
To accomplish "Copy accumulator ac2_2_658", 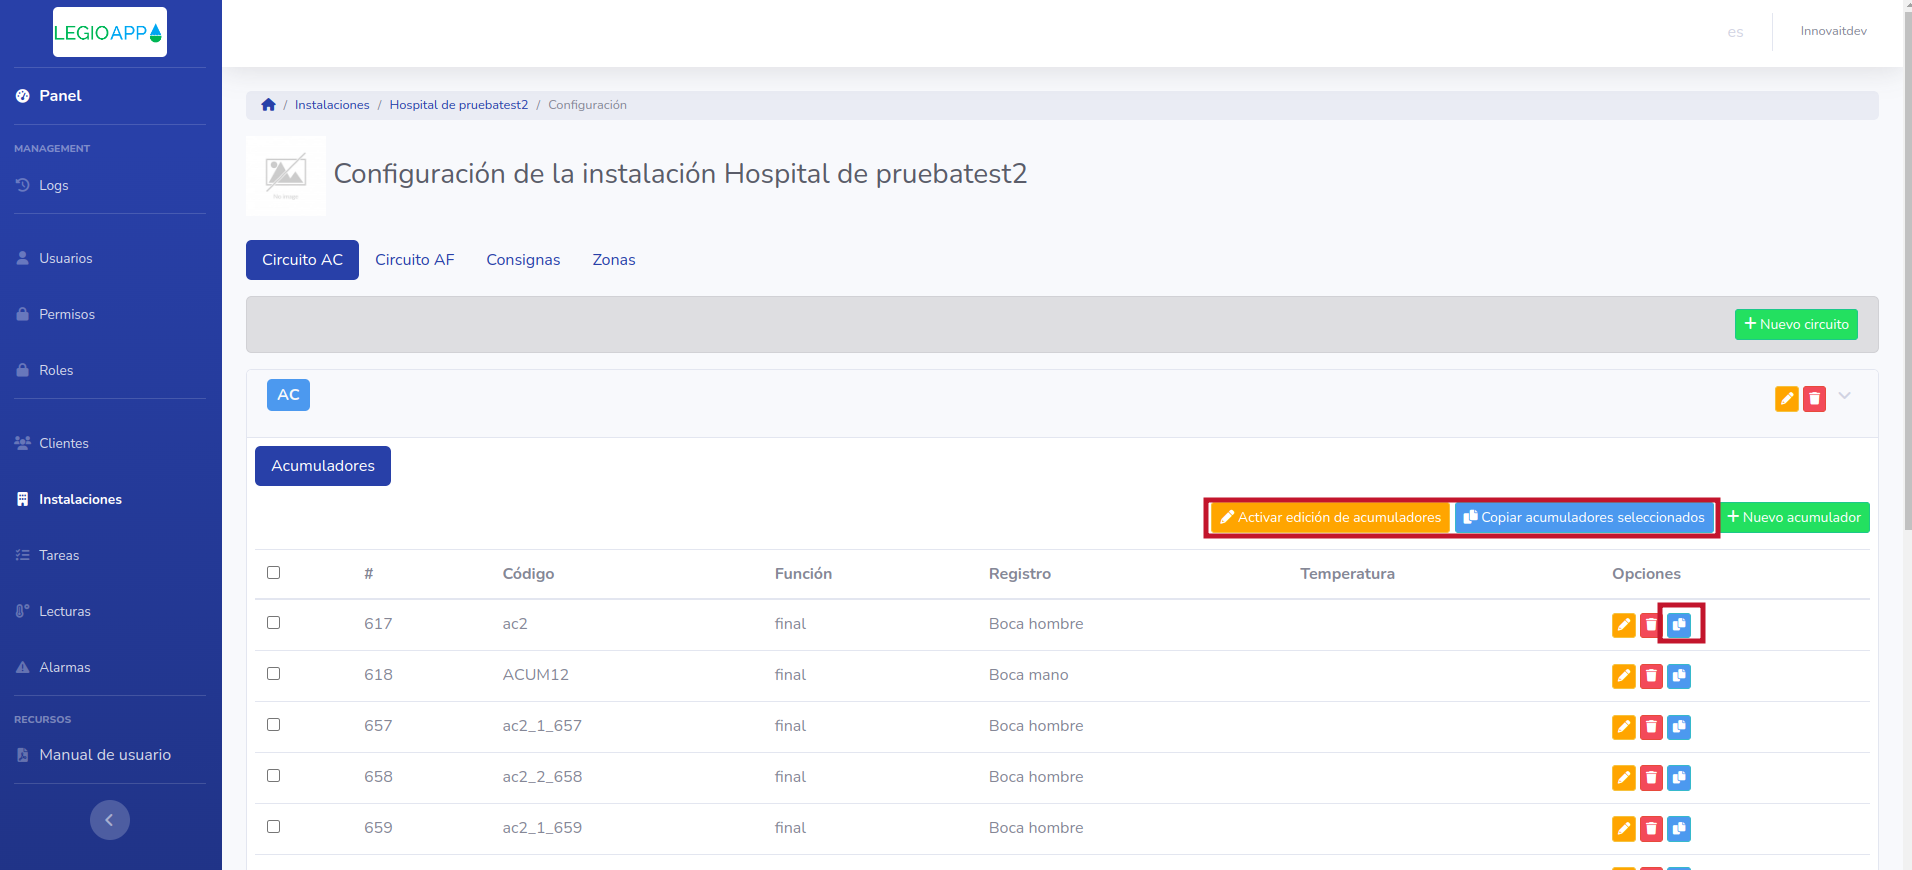I will click(1679, 778).
